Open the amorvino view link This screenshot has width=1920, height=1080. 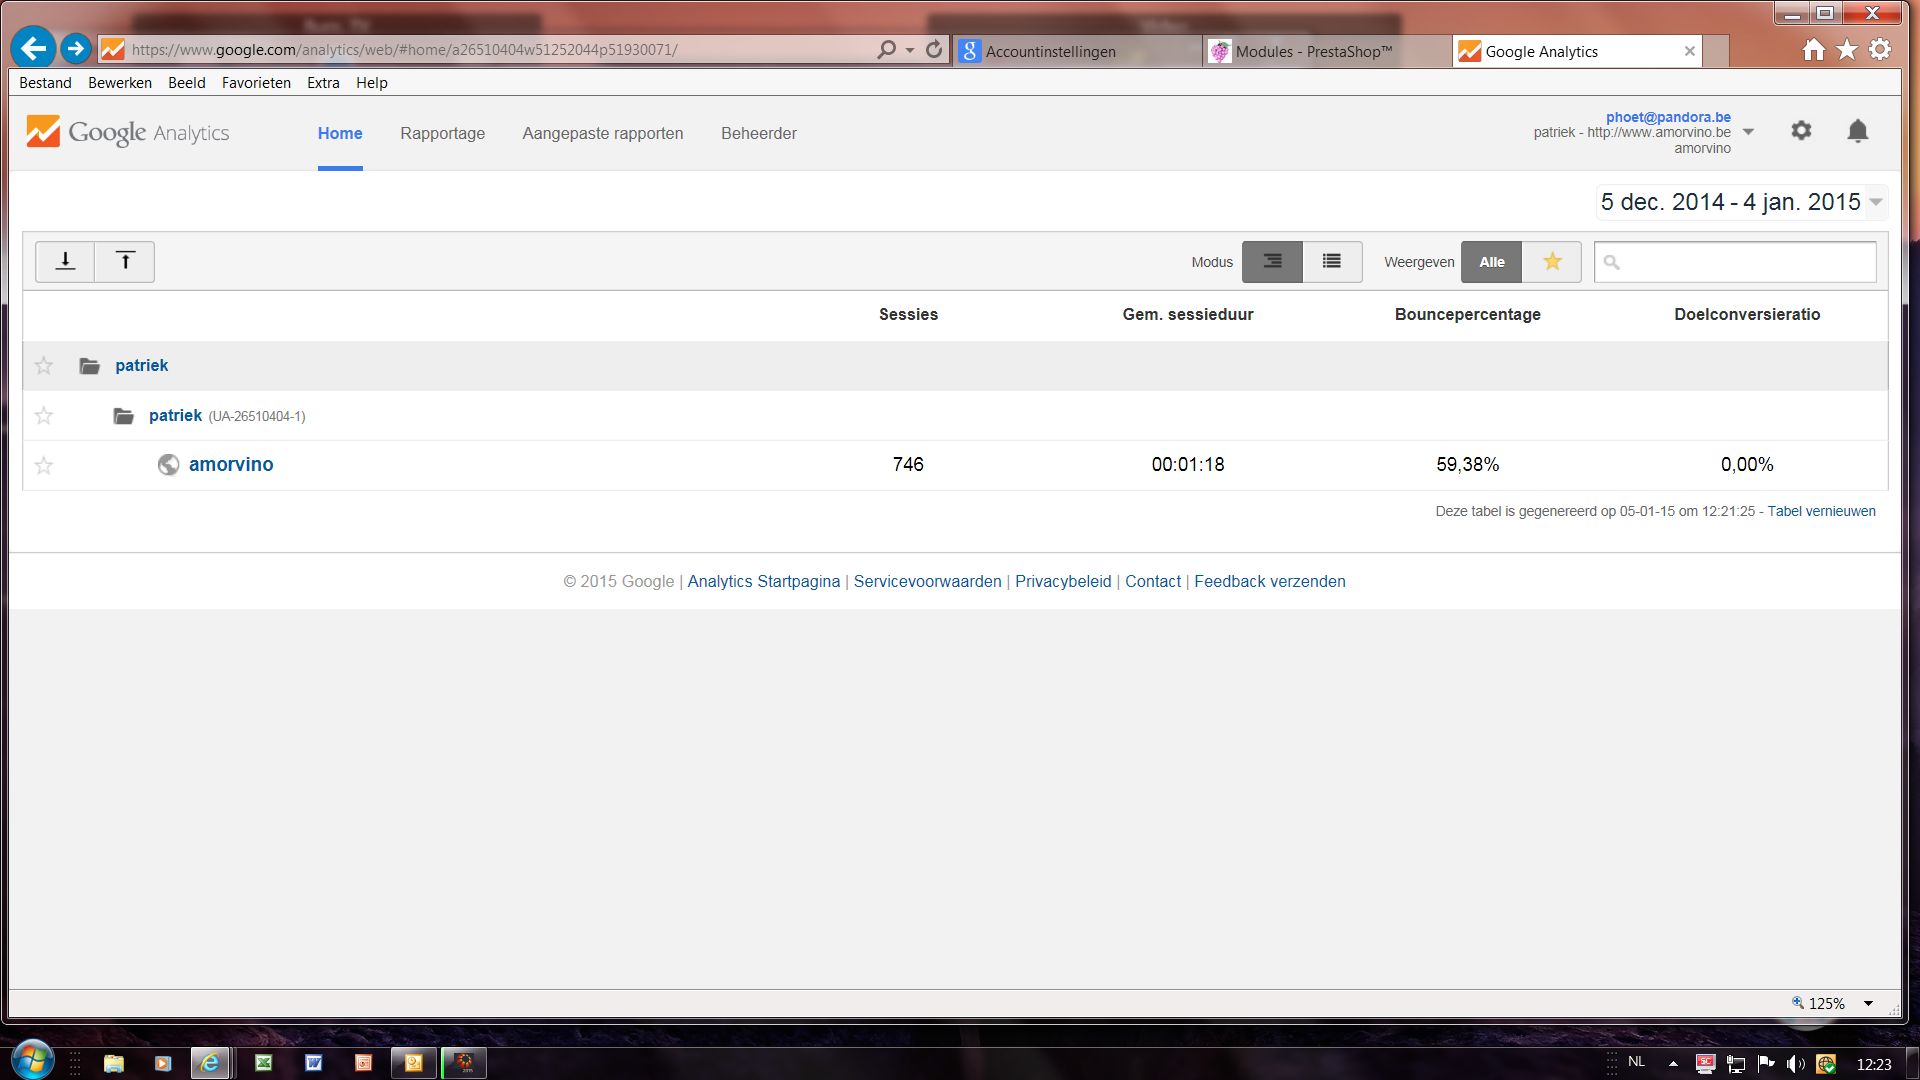point(231,464)
